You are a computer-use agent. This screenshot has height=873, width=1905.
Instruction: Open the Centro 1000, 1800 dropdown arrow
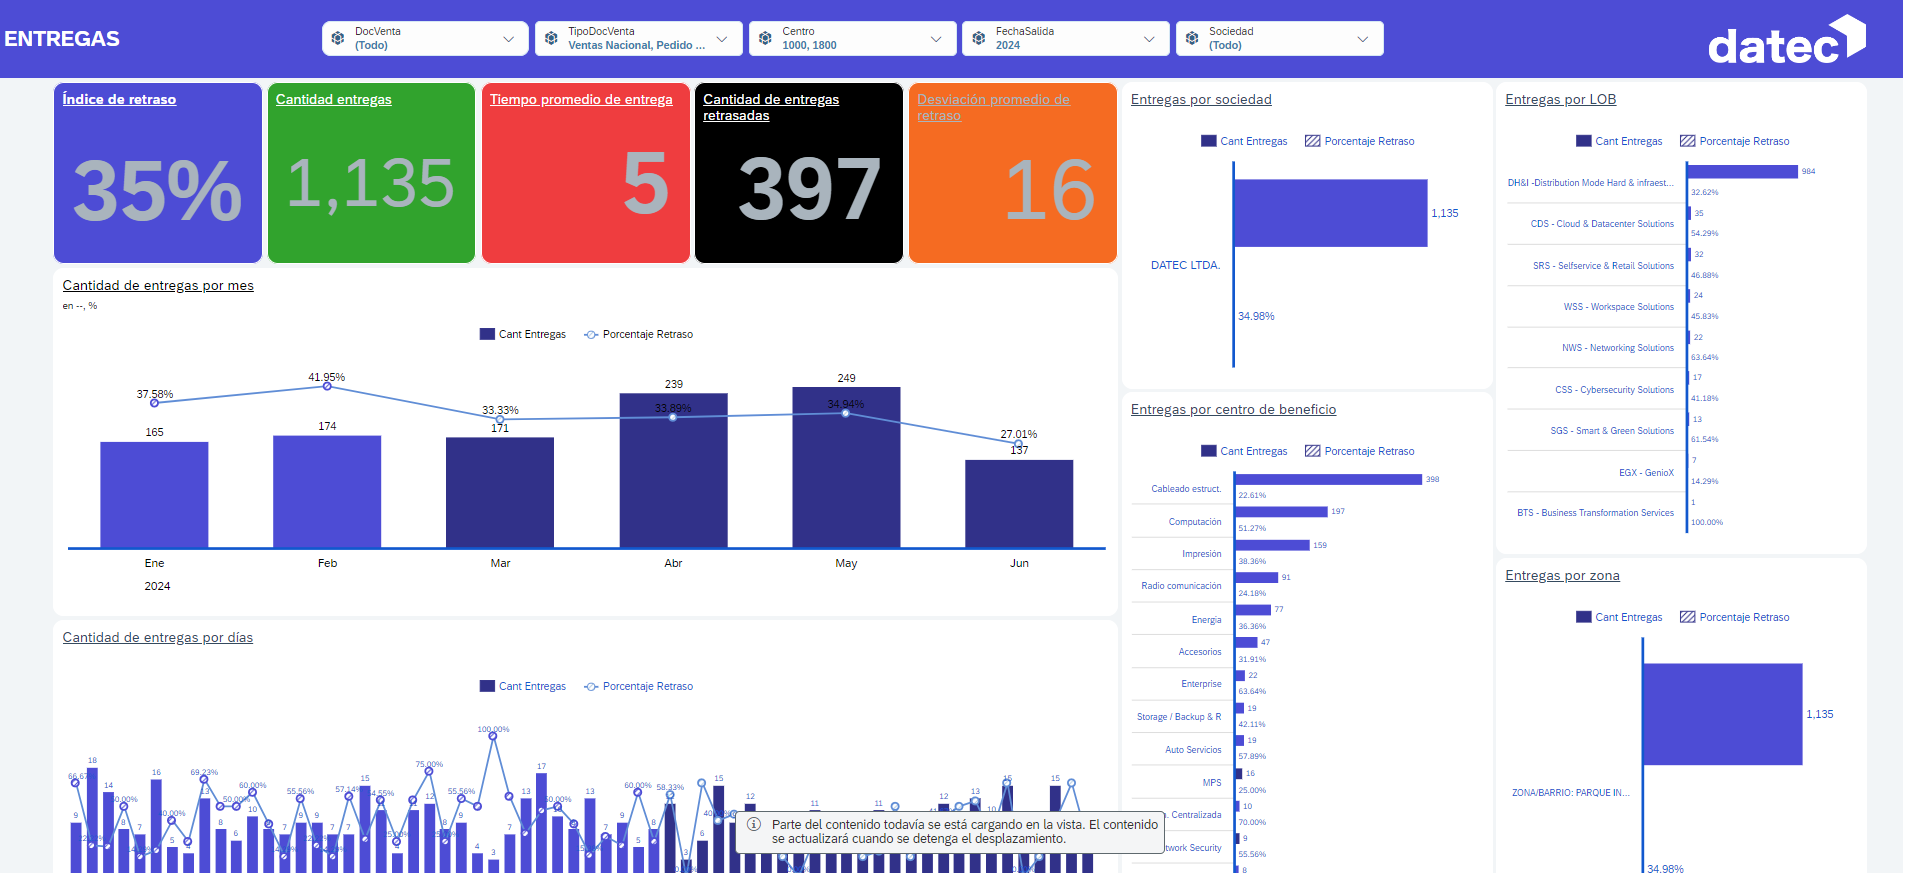pyautogui.click(x=936, y=39)
